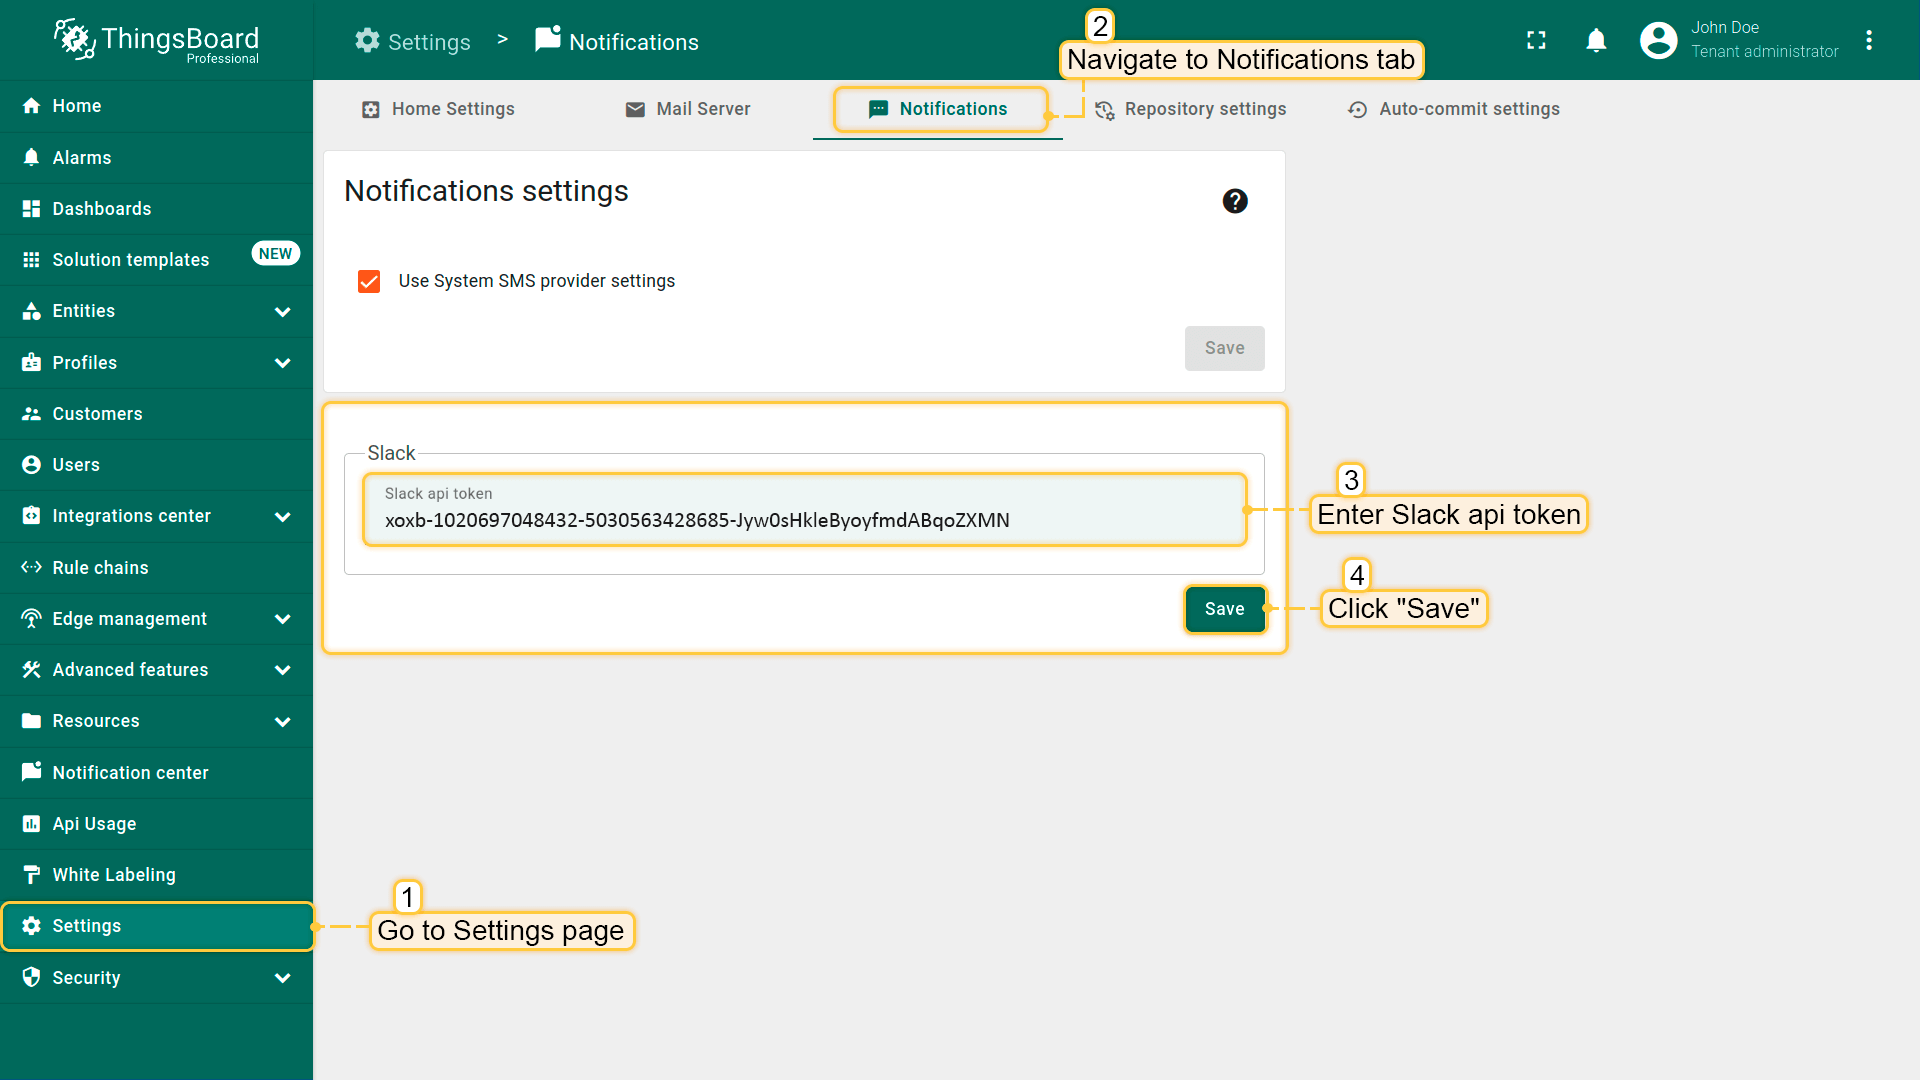Click the ThingsBoard logo
The height and width of the screenshot is (1080, 1920).
(156, 40)
